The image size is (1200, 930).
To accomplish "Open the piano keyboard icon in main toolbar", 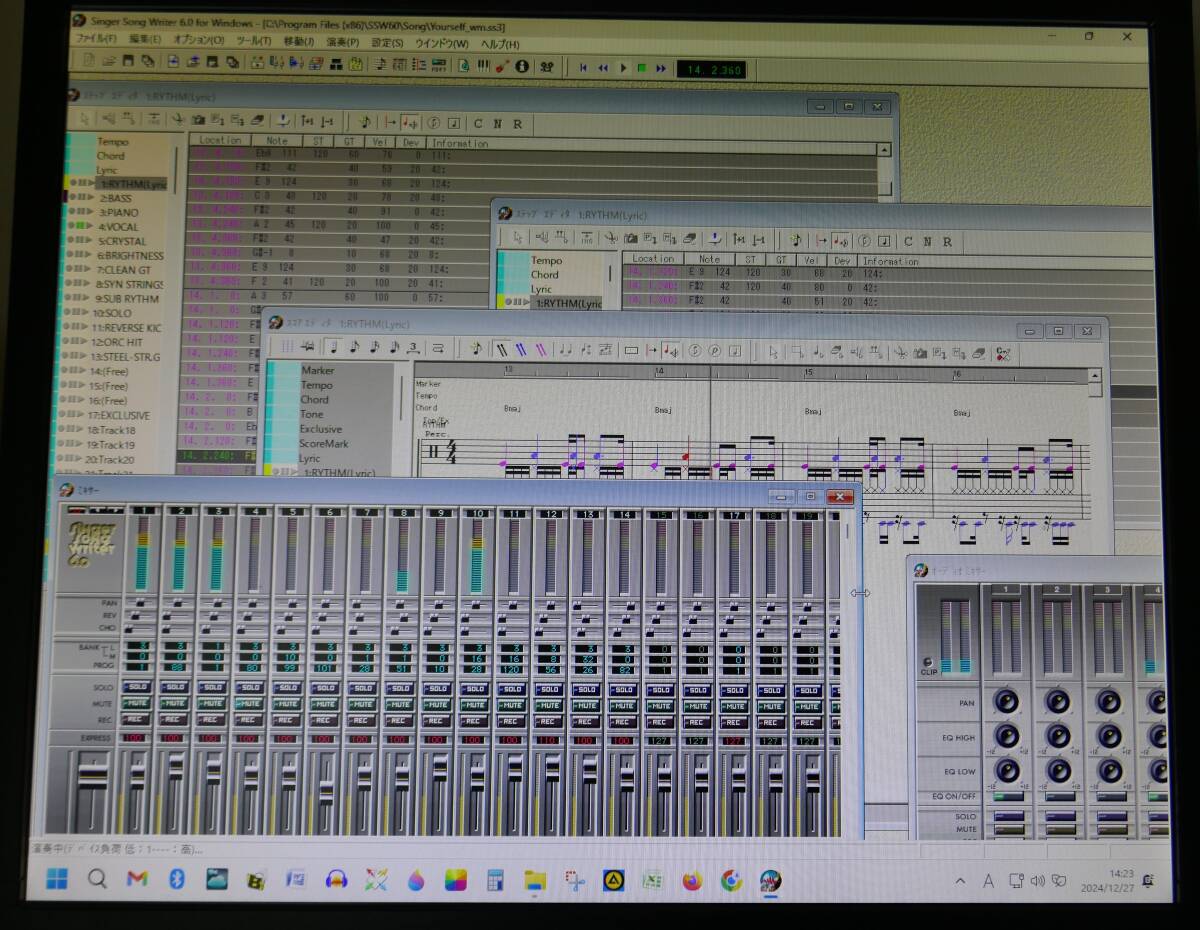I will (483, 66).
